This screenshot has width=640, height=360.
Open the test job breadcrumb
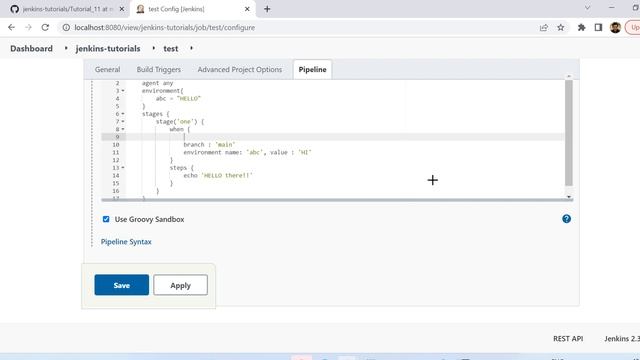click(x=171, y=48)
